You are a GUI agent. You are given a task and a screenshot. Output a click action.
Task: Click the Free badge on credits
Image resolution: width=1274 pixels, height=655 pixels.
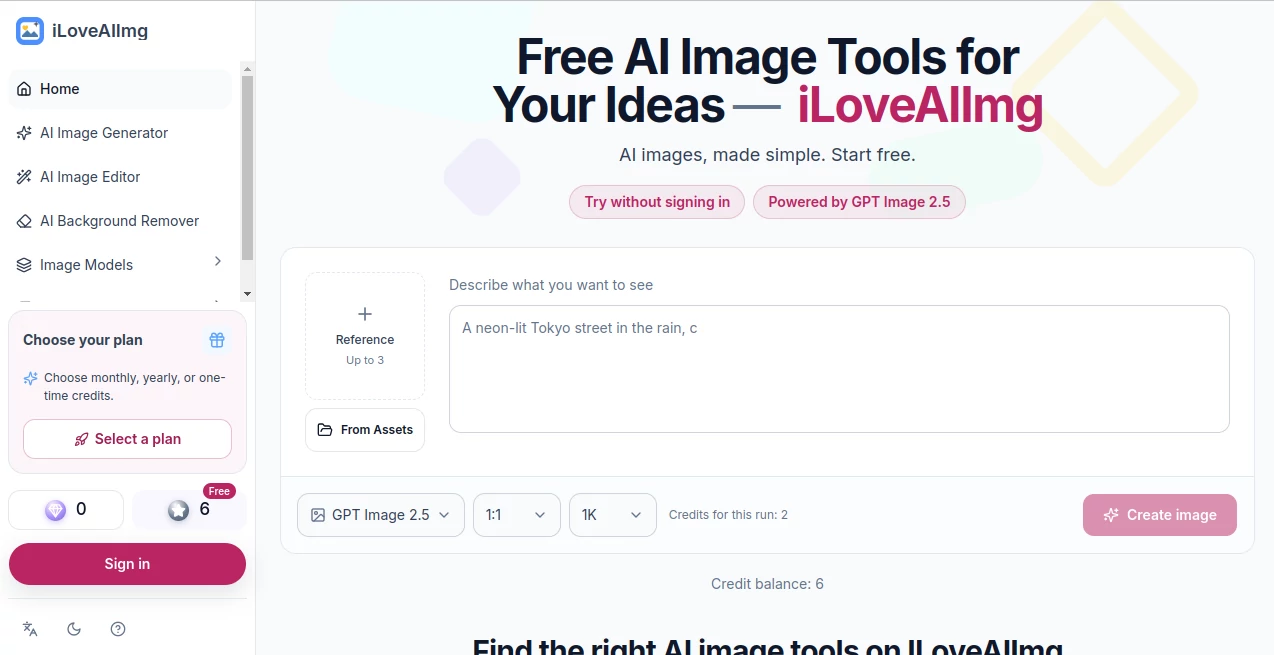(x=219, y=491)
